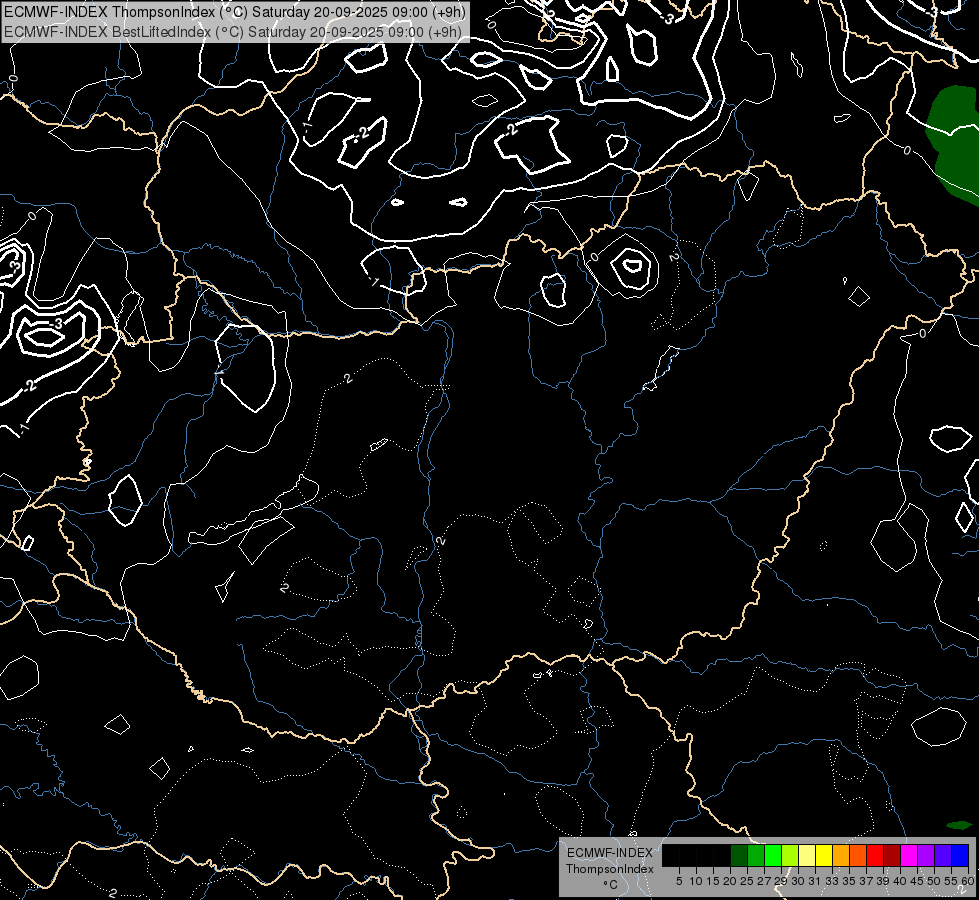
Task: Click the '3' contour label at left edge
Action: [58, 324]
